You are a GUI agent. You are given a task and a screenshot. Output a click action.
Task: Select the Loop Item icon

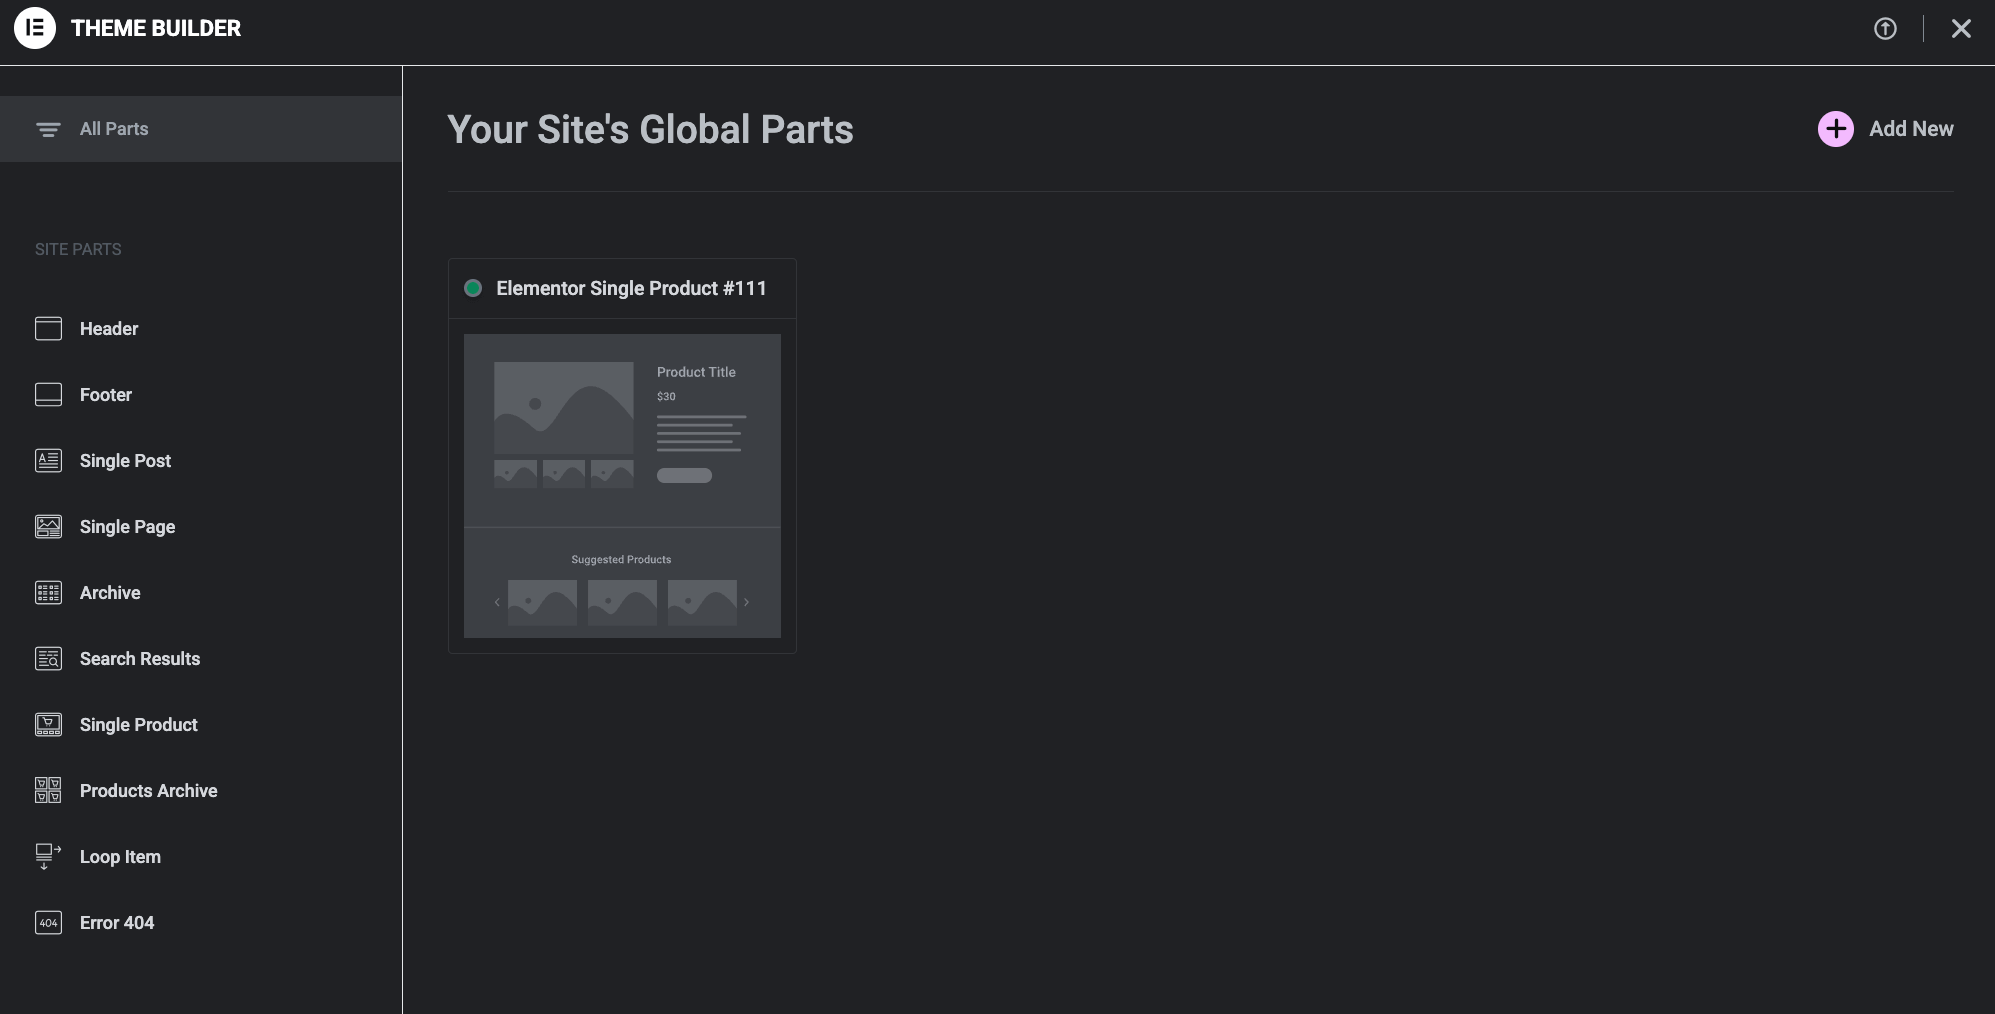click(48, 856)
